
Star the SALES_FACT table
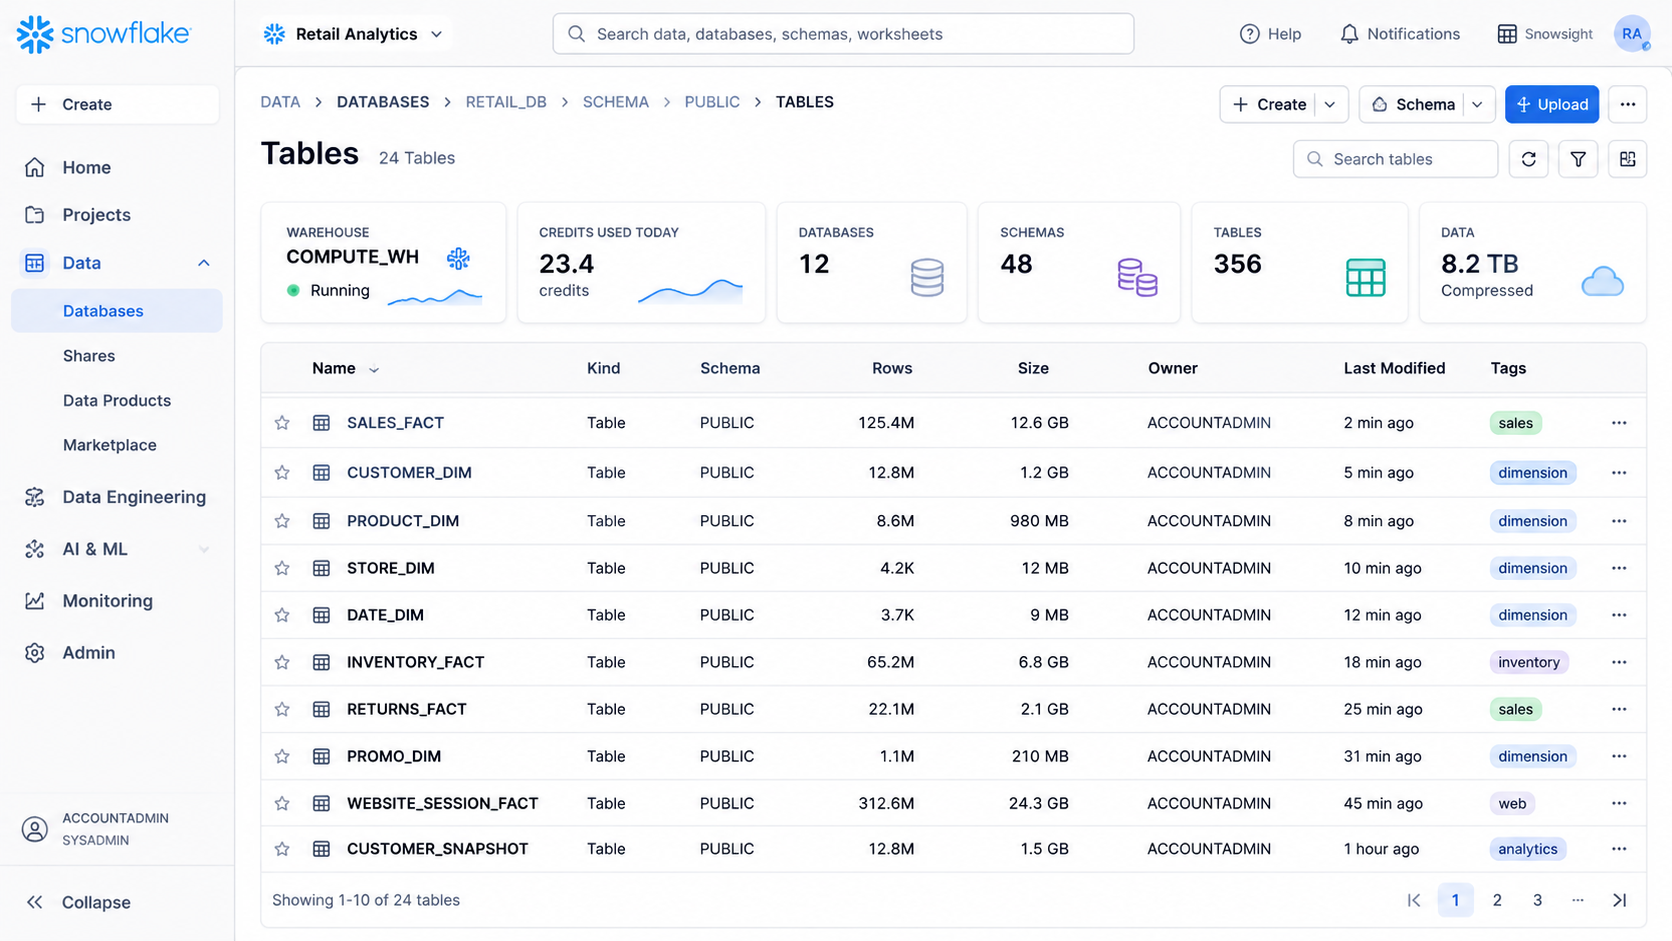tap(282, 423)
